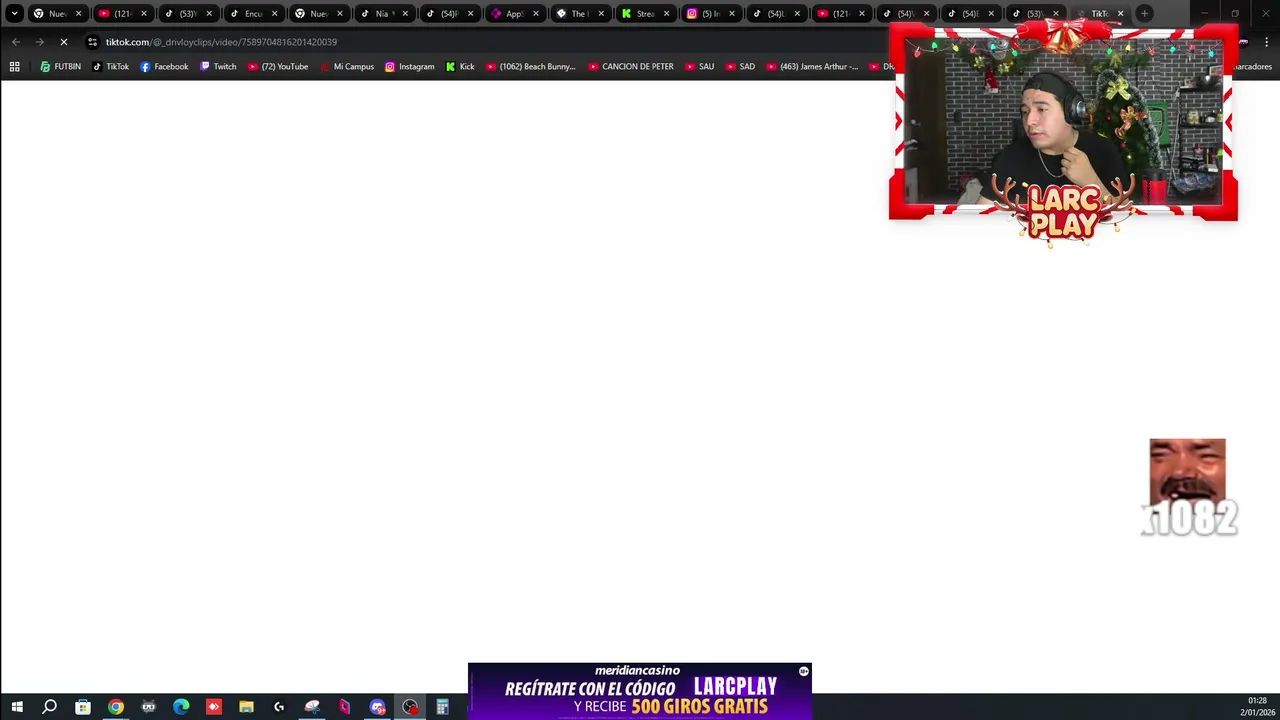Open the (72) YouTube bookmark
Screen dimensions: 1280x720
click(277, 67)
